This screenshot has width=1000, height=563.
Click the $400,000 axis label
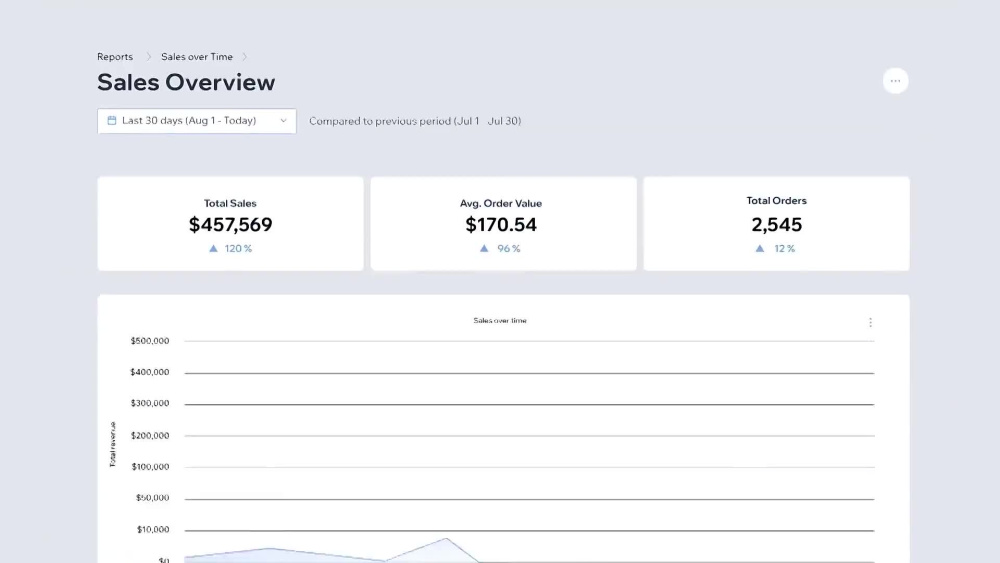pos(150,372)
